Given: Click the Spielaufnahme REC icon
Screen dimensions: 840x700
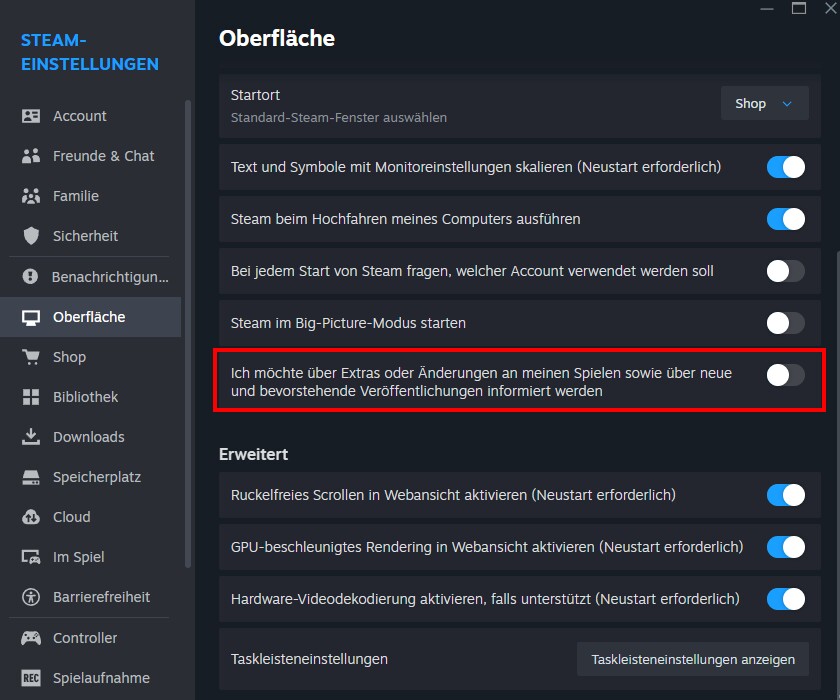Looking at the screenshot, I should (x=31, y=678).
